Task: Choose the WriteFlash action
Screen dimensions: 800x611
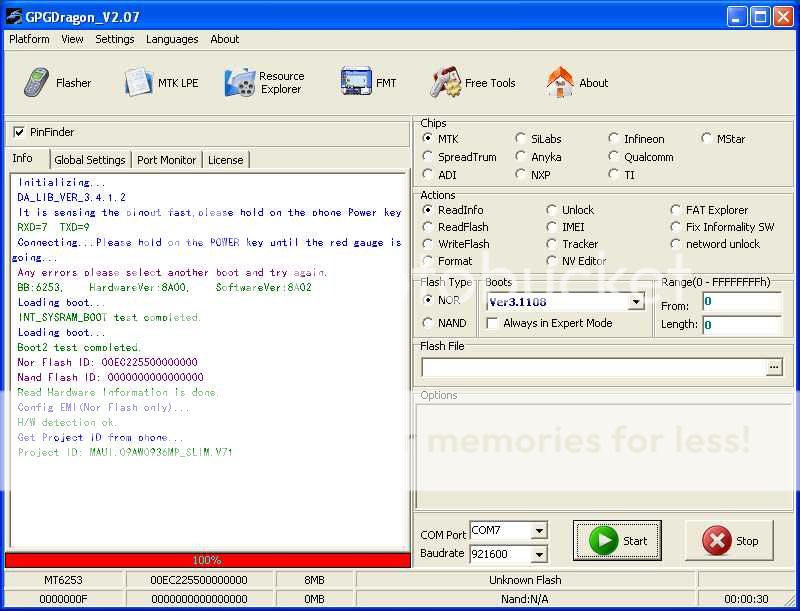Action: click(428, 244)
